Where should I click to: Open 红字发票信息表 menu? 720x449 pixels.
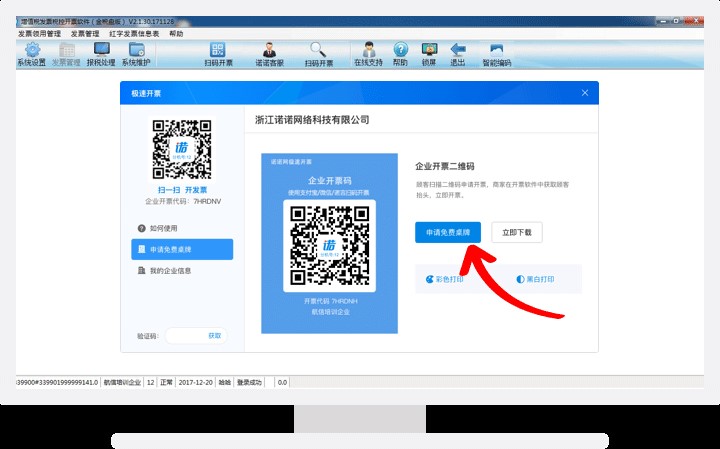pos(134,34)
